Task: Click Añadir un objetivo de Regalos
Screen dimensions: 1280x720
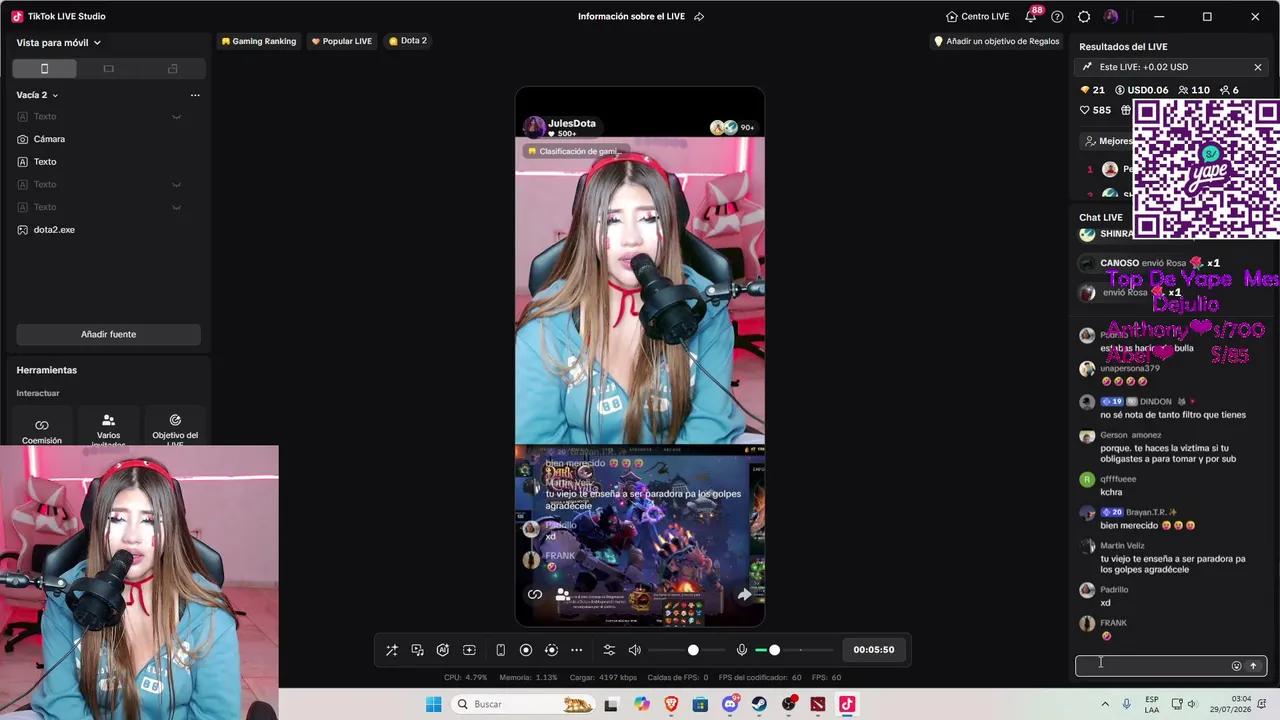Action: click(x=996, y=41)
